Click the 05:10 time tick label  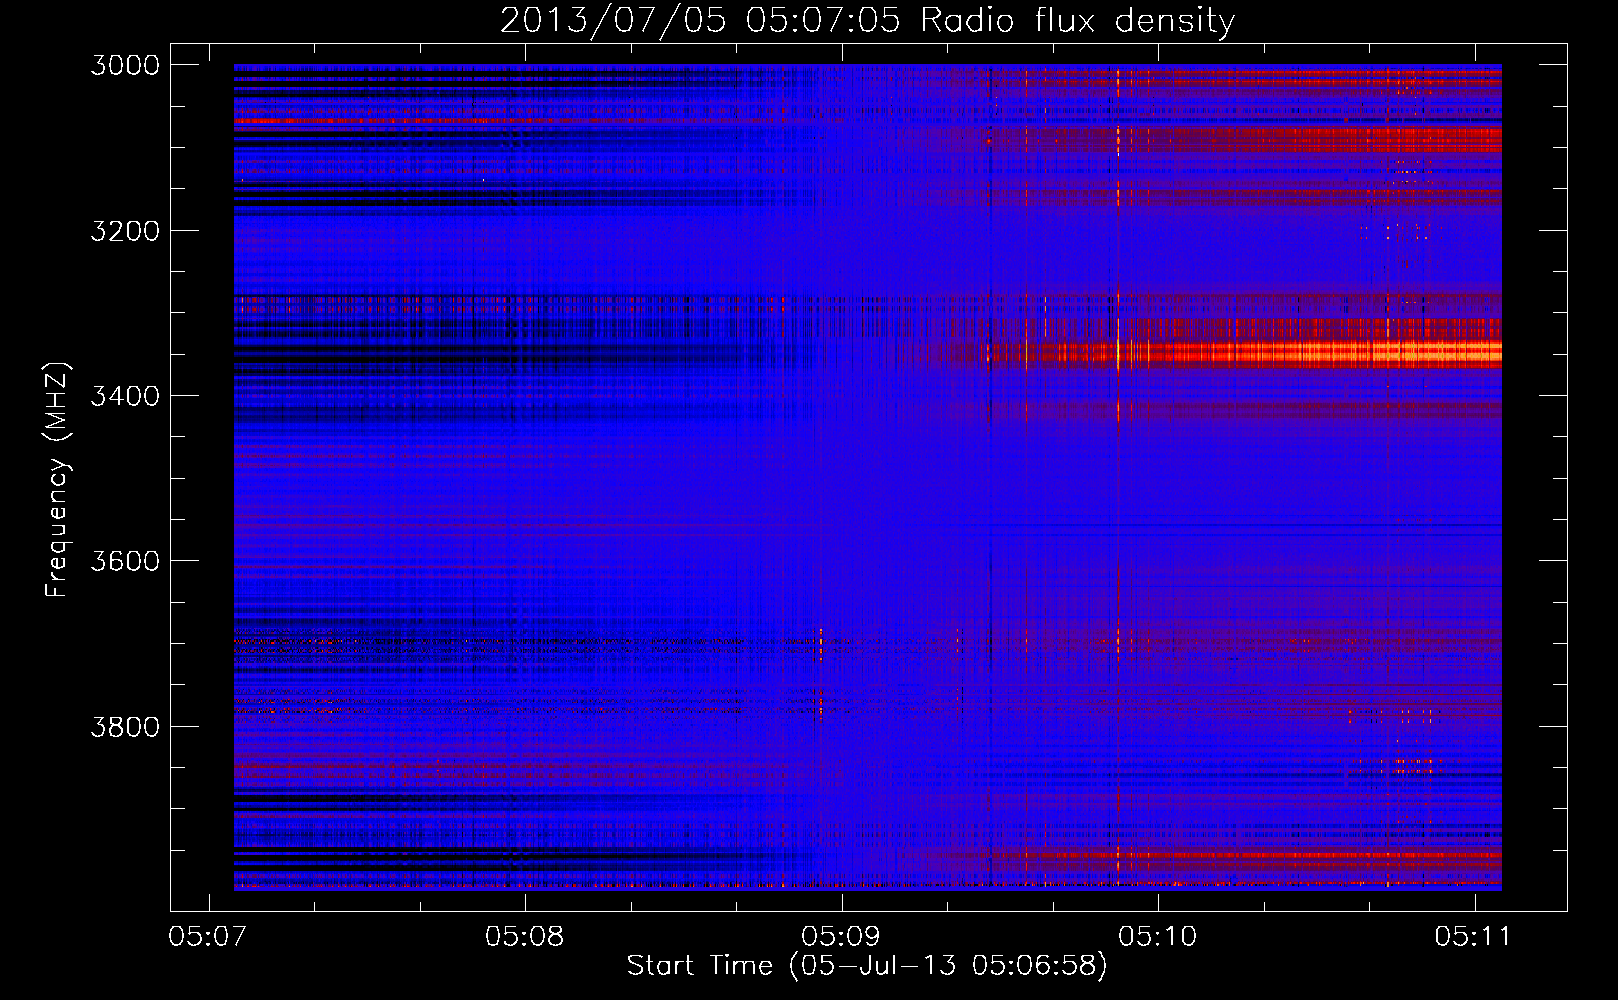click(1157, 936)
